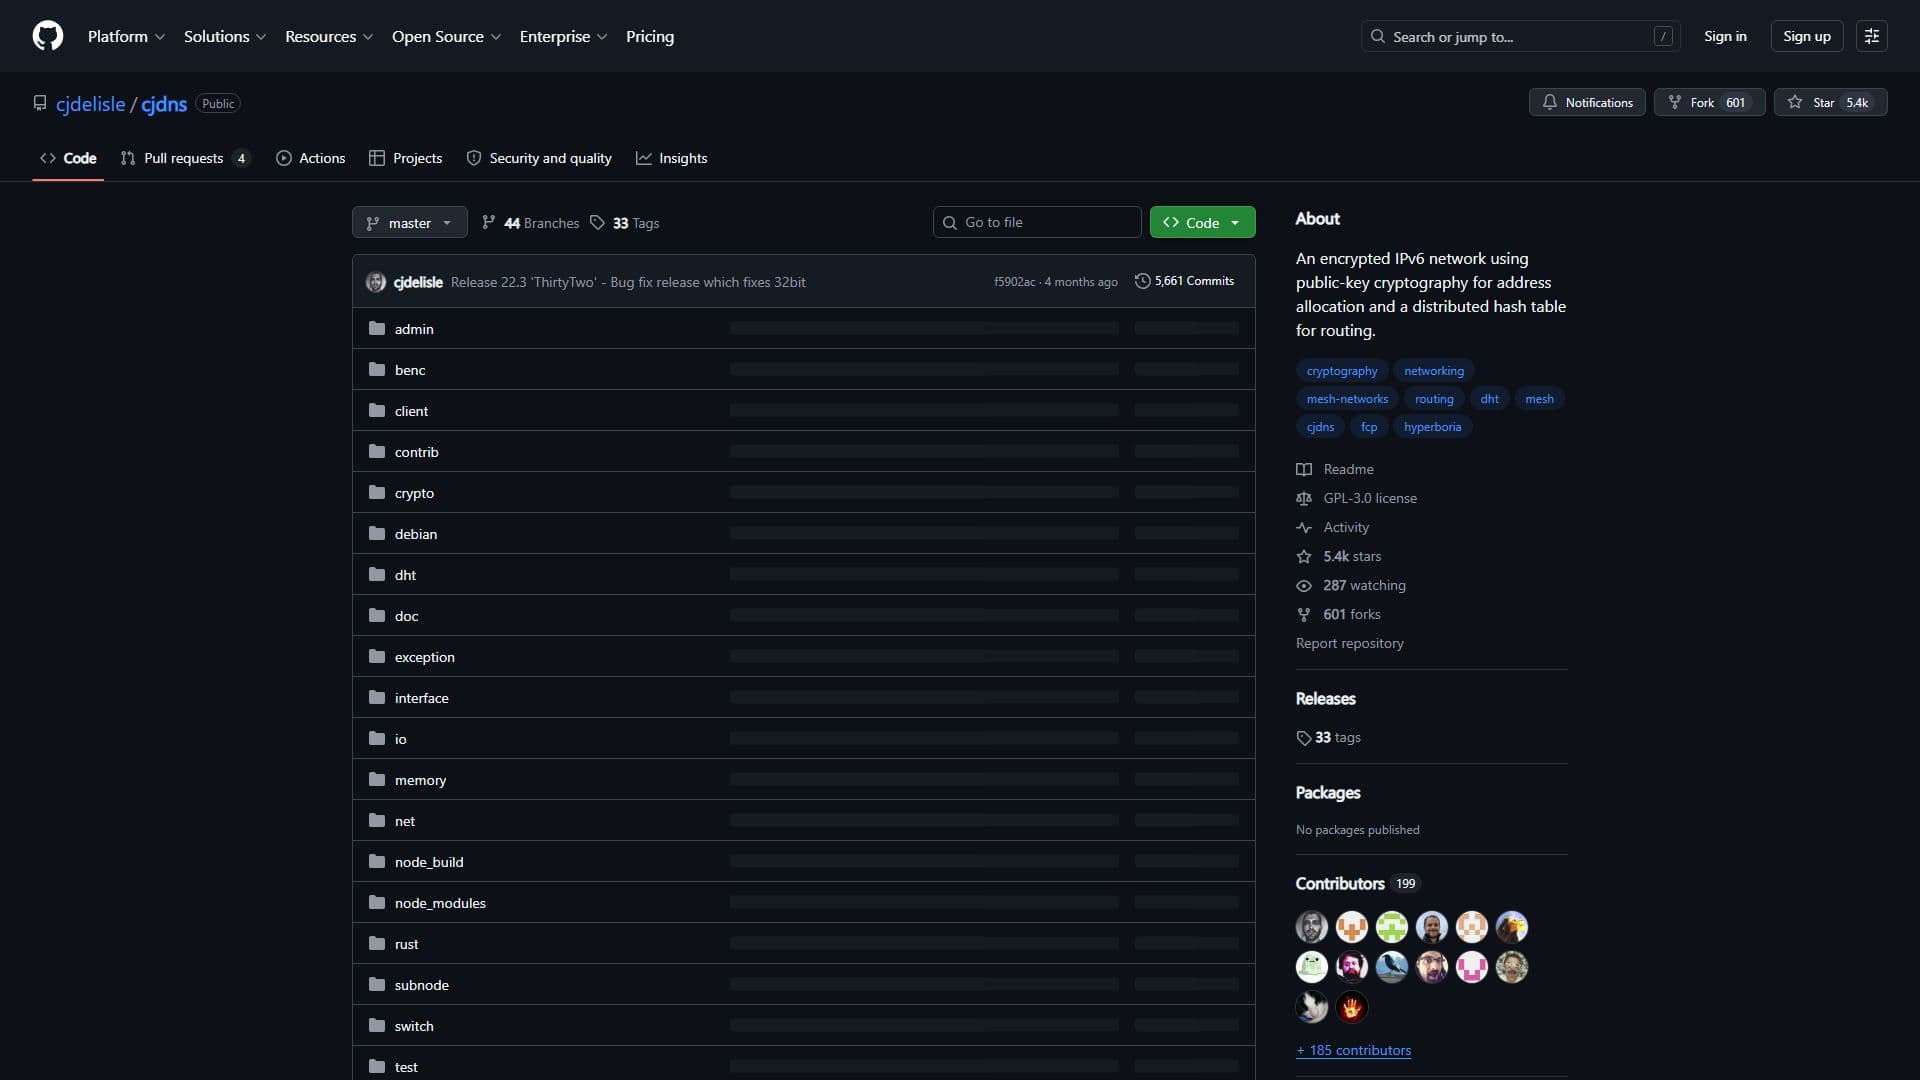Open the master branch selector dropdown
The height and width of the screenshot is (1080, 1920).
click(410, 222)
